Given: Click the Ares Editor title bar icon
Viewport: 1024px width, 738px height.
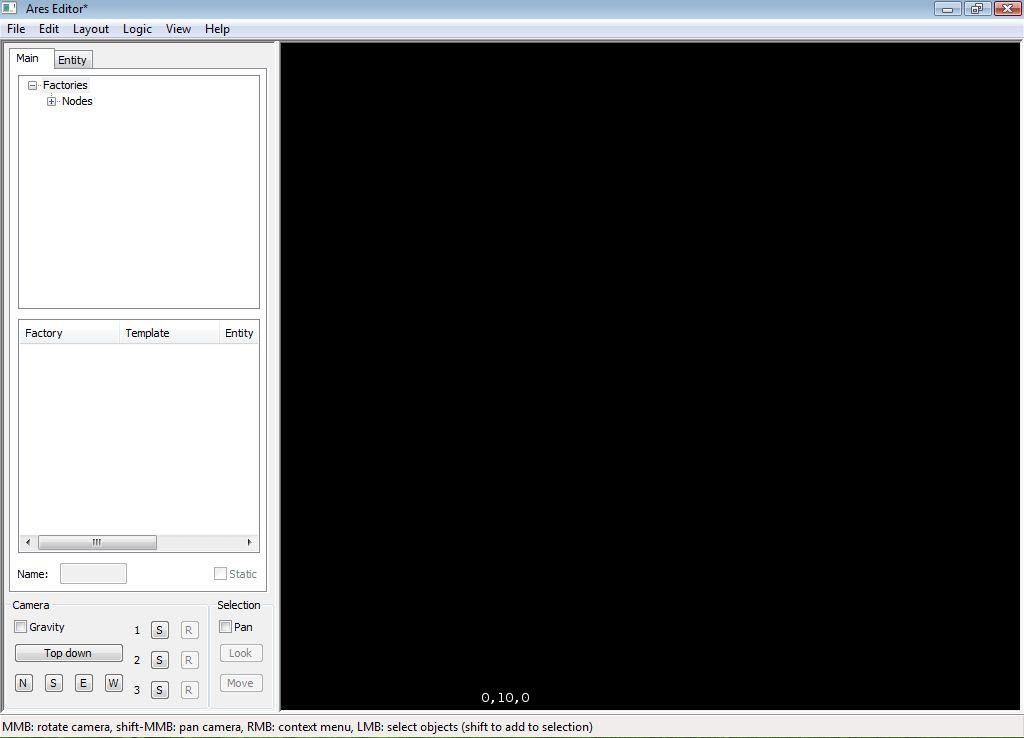Looking at the screenshot, I should [10, 9].
